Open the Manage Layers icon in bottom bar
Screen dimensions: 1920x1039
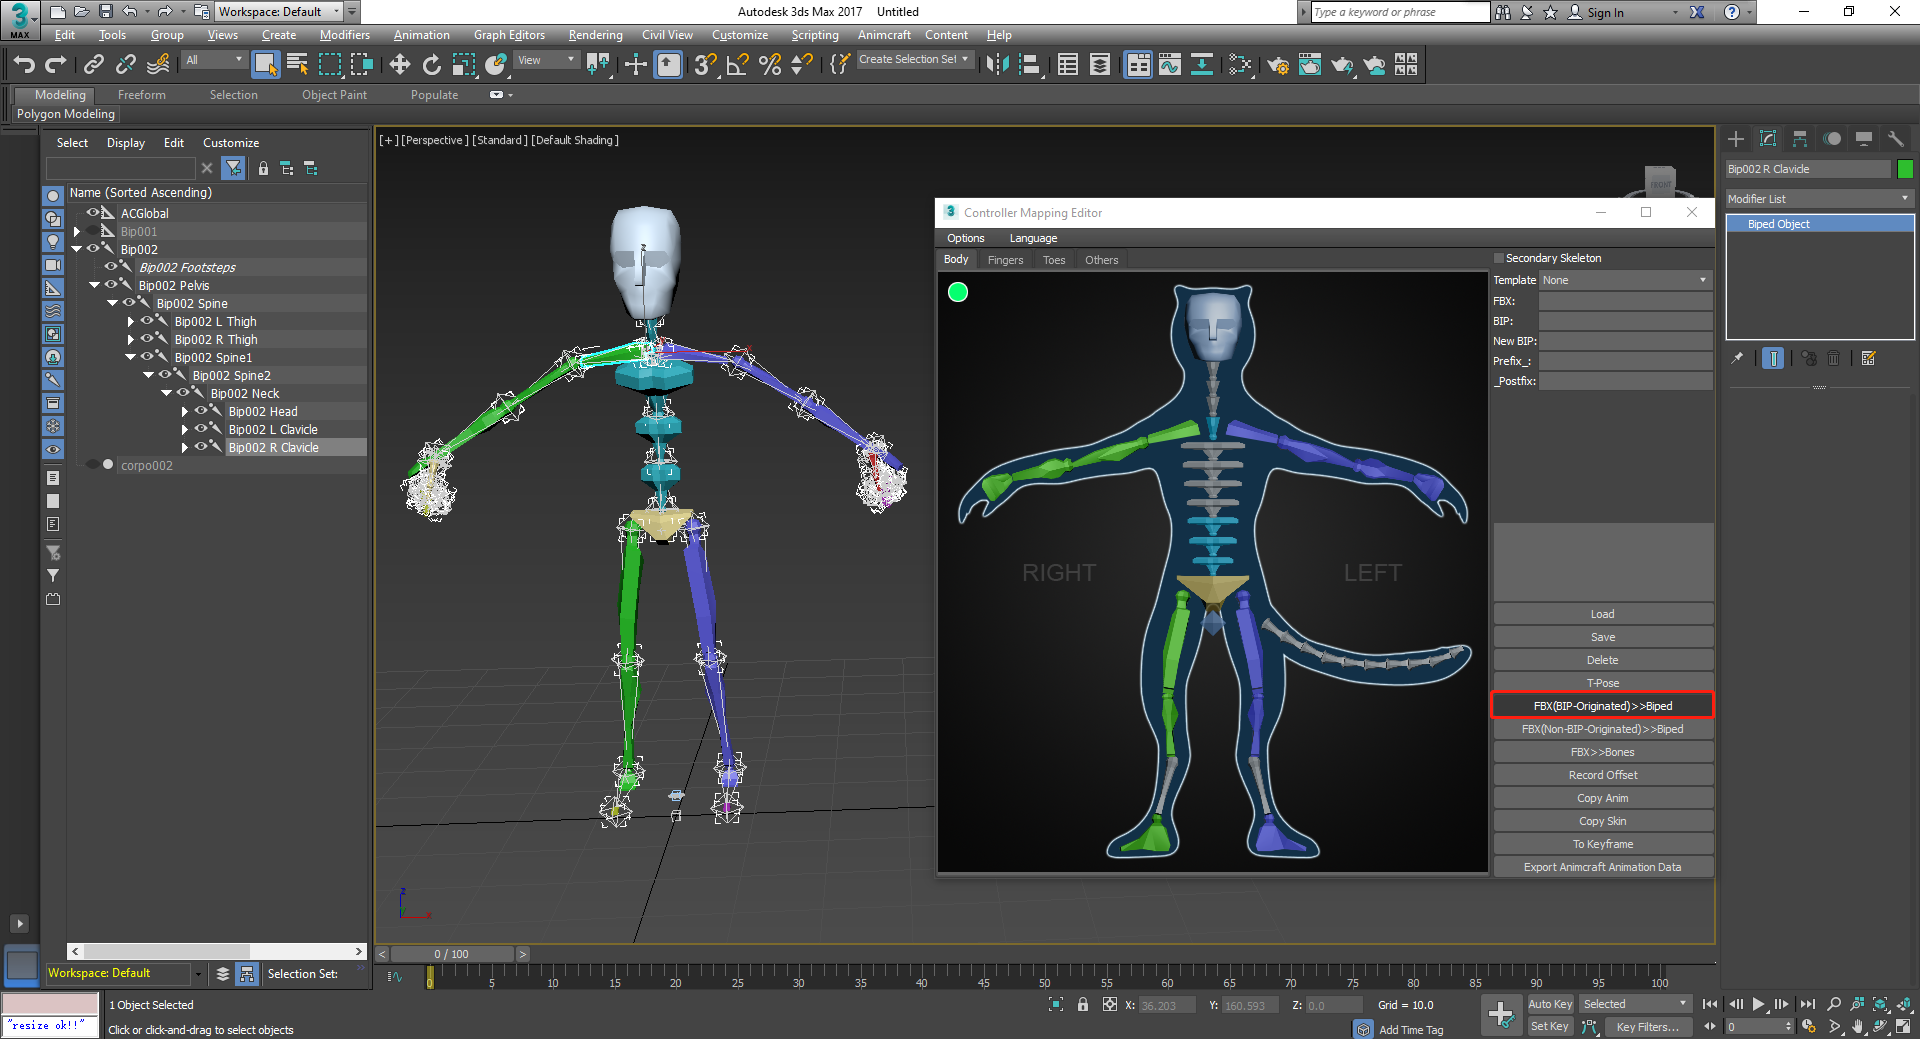pos(223,973)
